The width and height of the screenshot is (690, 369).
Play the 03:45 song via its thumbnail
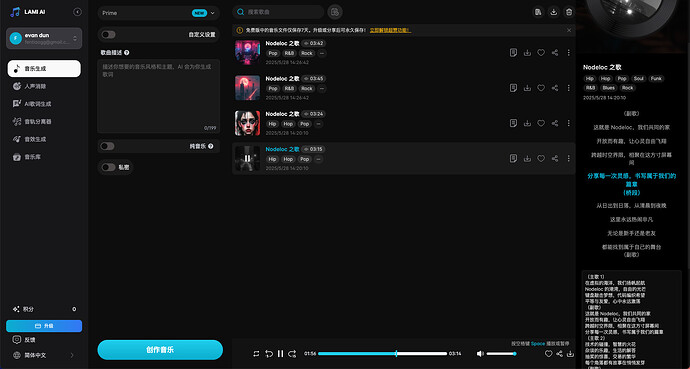[247, 88]
